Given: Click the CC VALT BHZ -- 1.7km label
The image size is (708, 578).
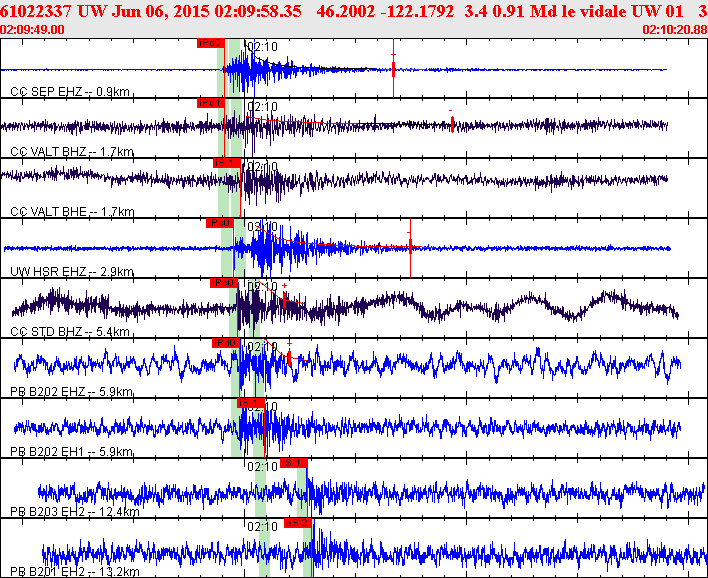Looking at the screenshot, I should tap(72, 152).
